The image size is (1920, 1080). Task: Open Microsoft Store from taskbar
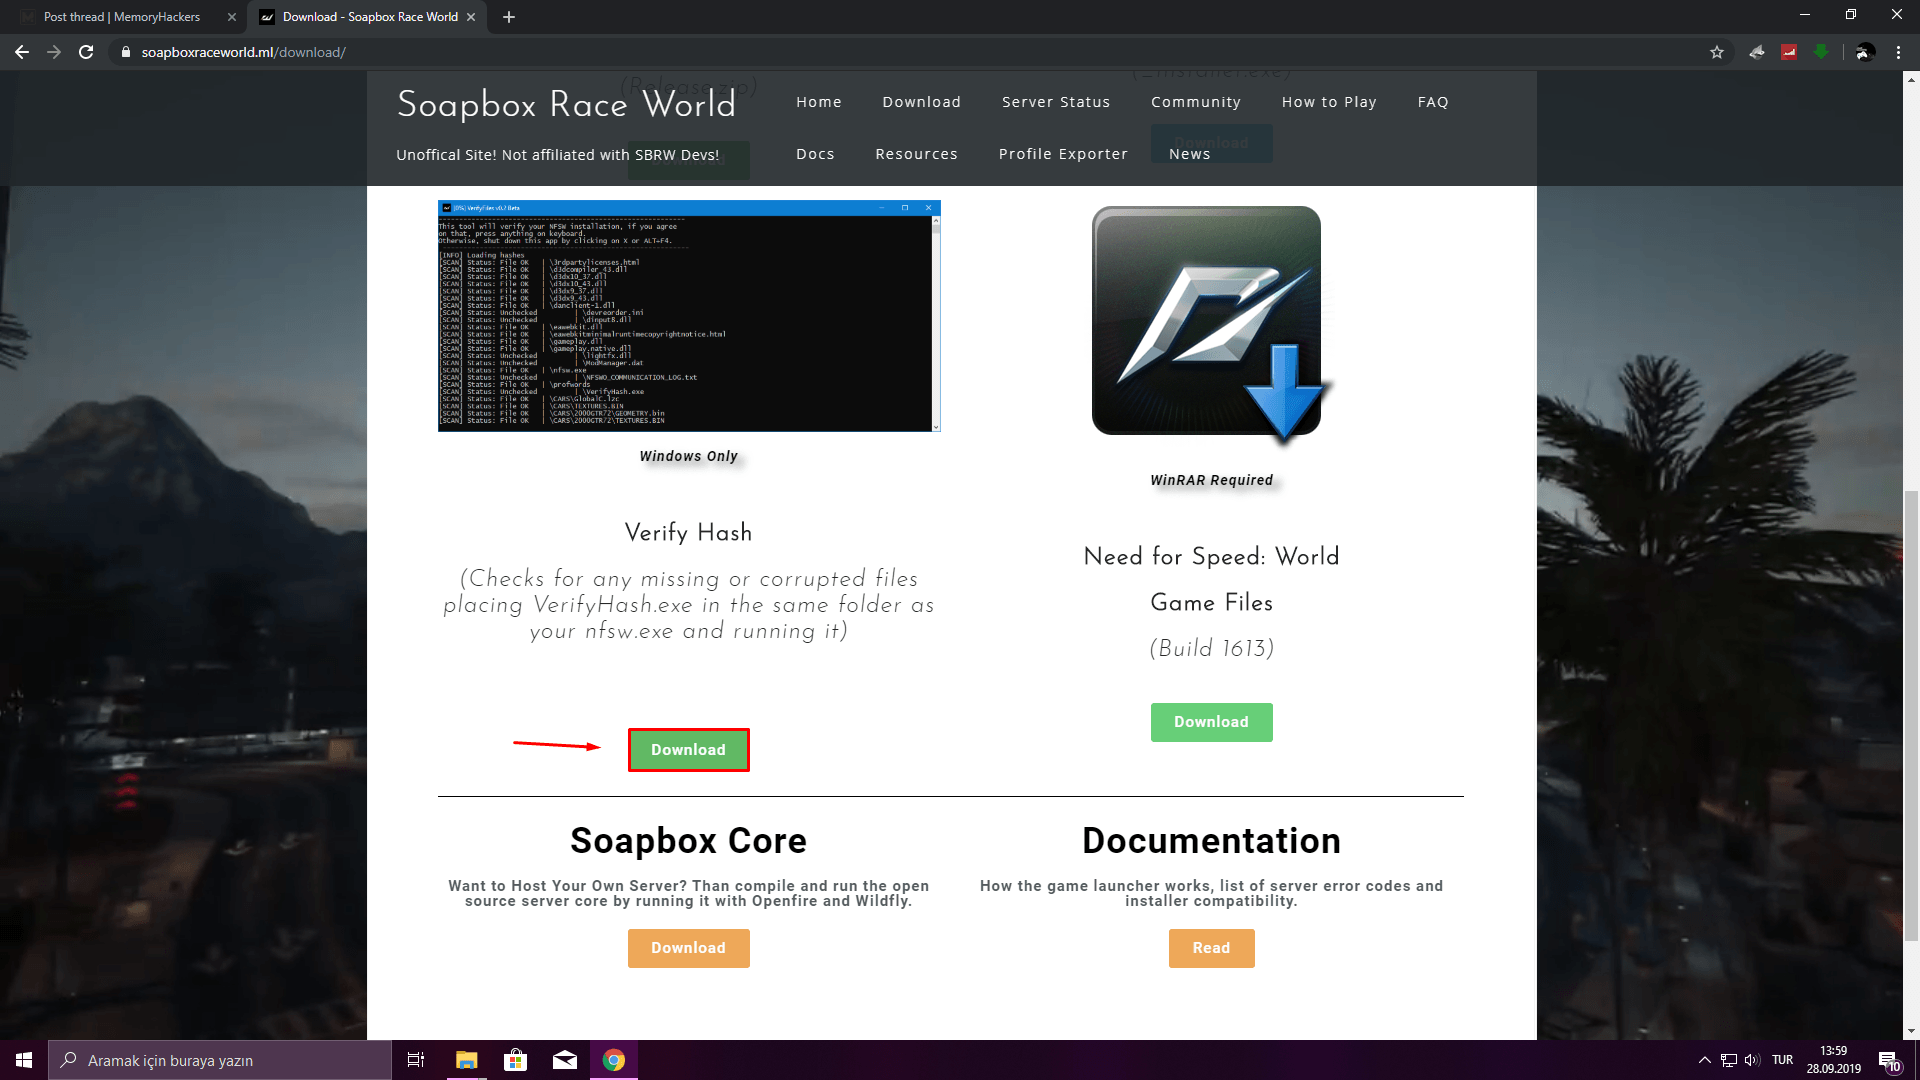point(516,1060)
